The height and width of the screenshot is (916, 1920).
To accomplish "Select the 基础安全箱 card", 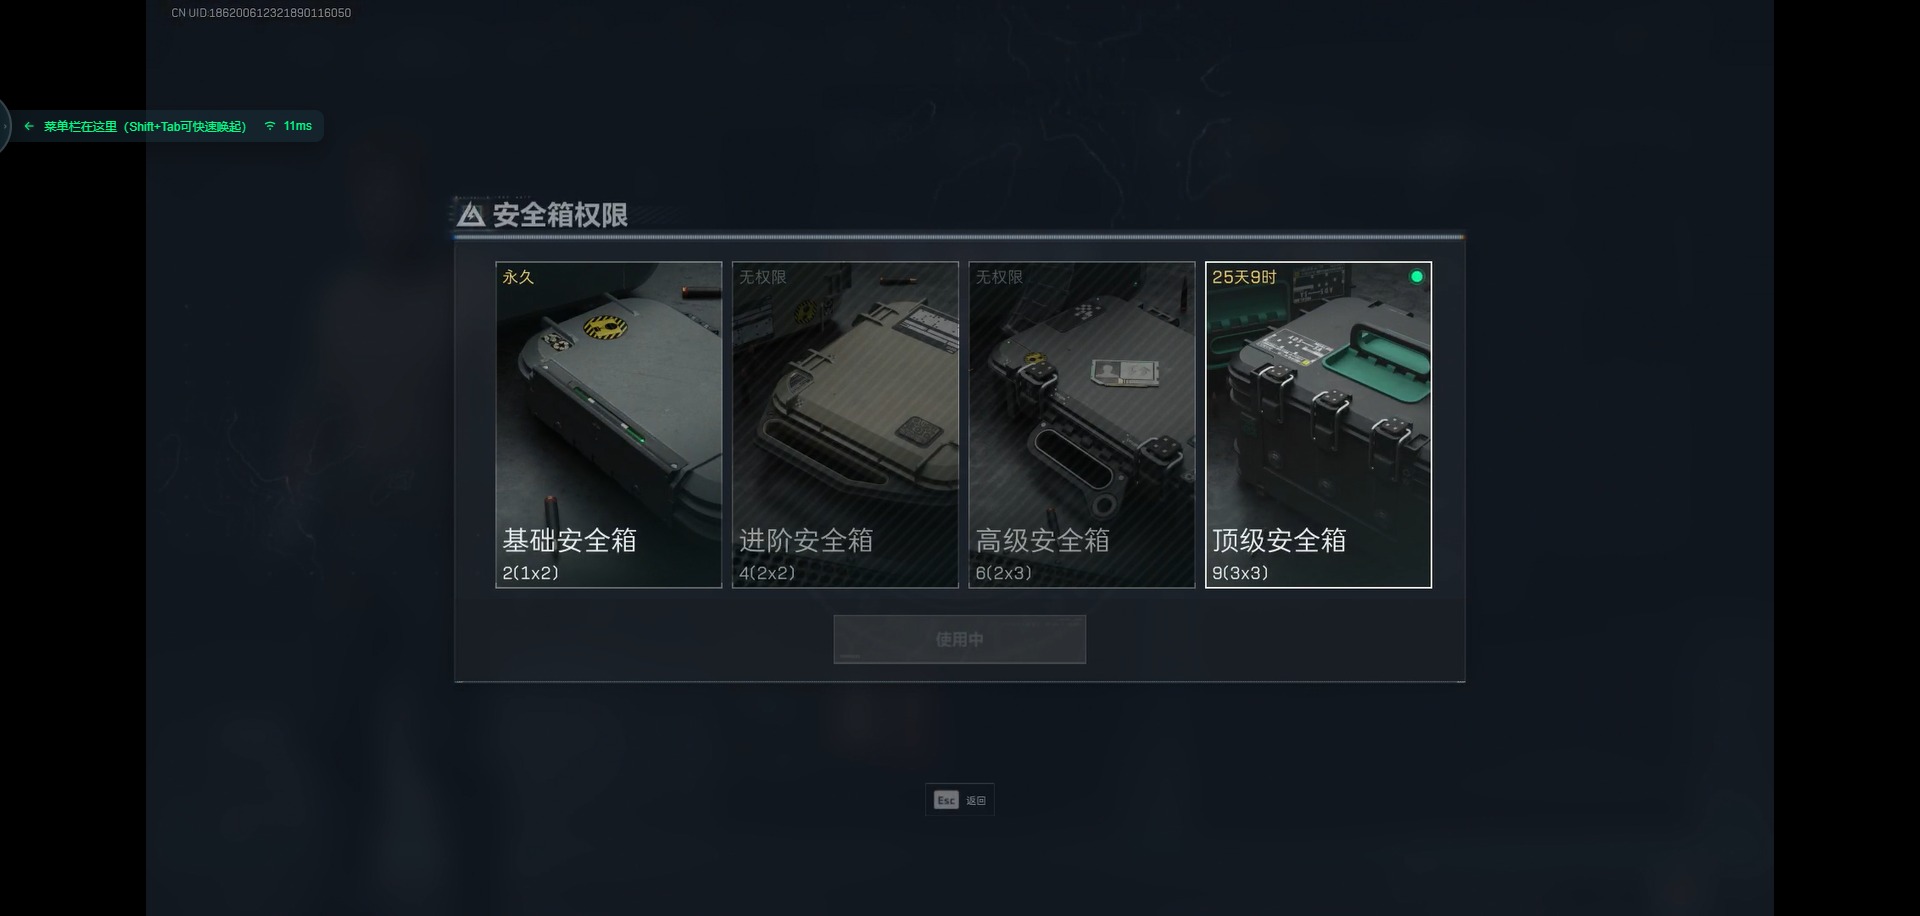I will (x=608, y=425).
